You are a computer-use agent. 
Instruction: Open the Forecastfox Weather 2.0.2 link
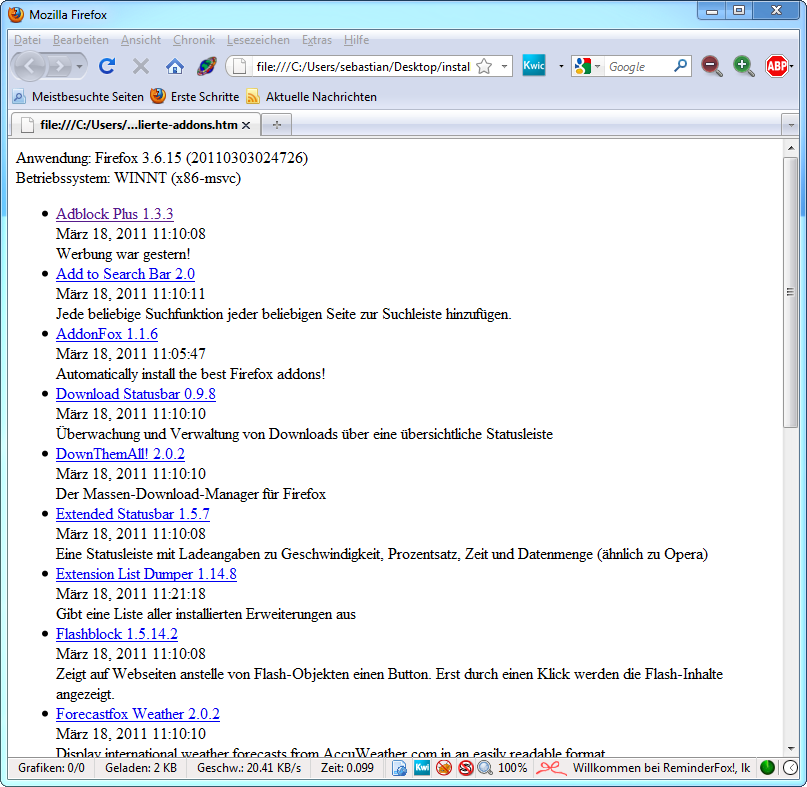point(138,714)
